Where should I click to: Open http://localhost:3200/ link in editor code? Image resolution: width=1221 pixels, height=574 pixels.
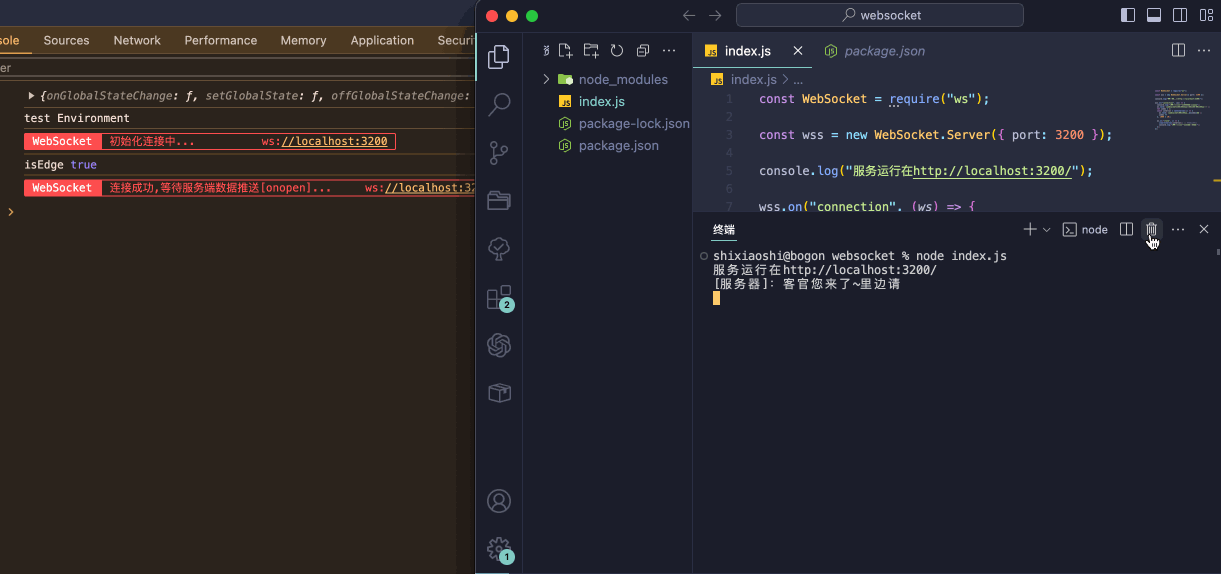(x=992, y=171)
